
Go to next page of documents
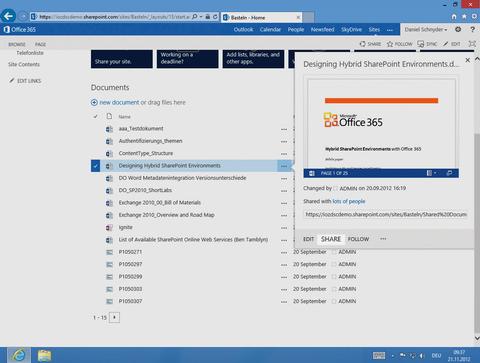click(114, 317)
